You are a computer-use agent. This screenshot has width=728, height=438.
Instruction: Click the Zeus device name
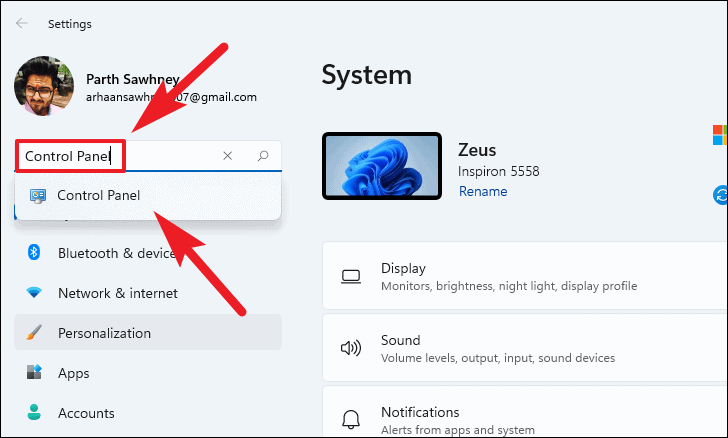coord(477,150)
